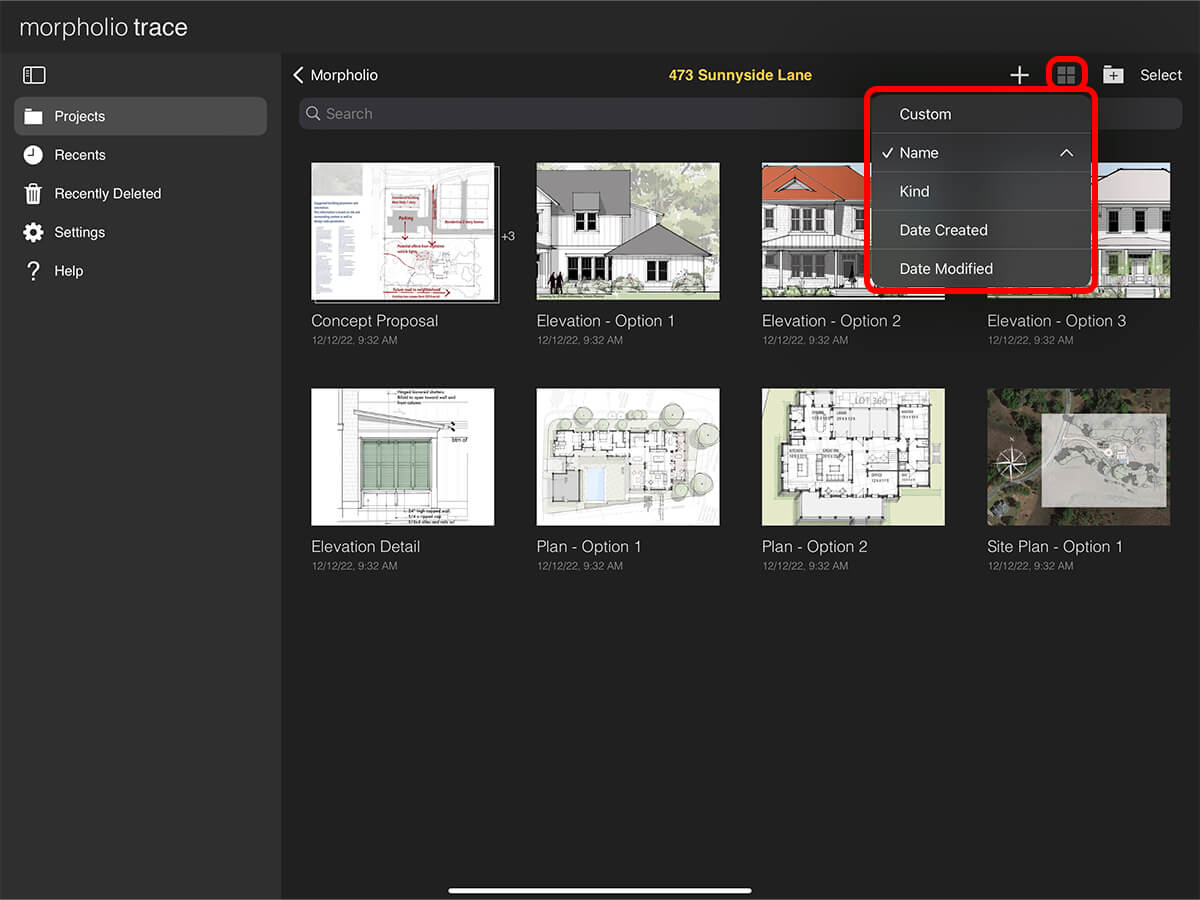Image resolution: width=1200 pixels, height=900 pixels.
Task: Click the Search field
Action: coord(580,114)
